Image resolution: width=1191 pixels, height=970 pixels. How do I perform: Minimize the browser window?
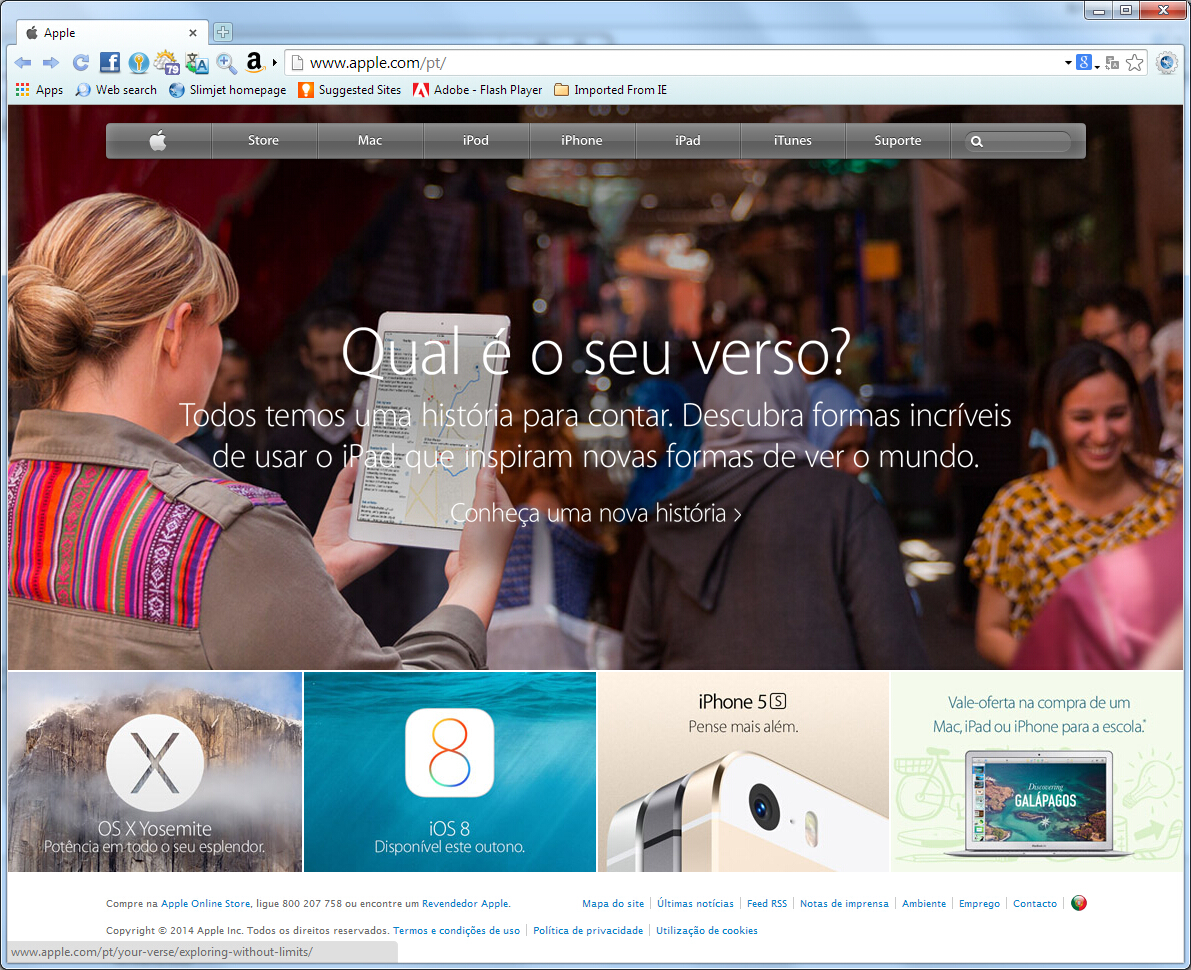[x=1098, y=11]
